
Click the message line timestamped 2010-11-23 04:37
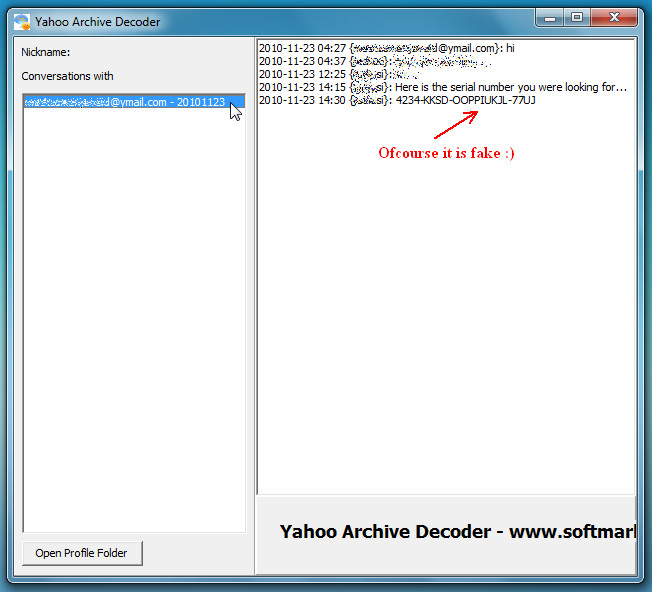tap(375, 62)
